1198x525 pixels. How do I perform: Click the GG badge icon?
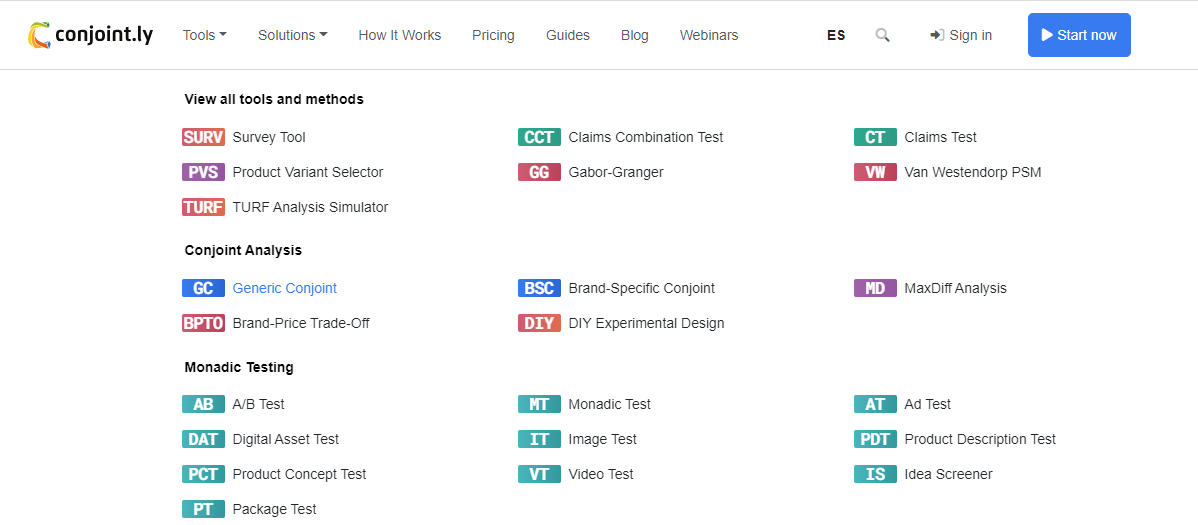(x=539, y=173)
